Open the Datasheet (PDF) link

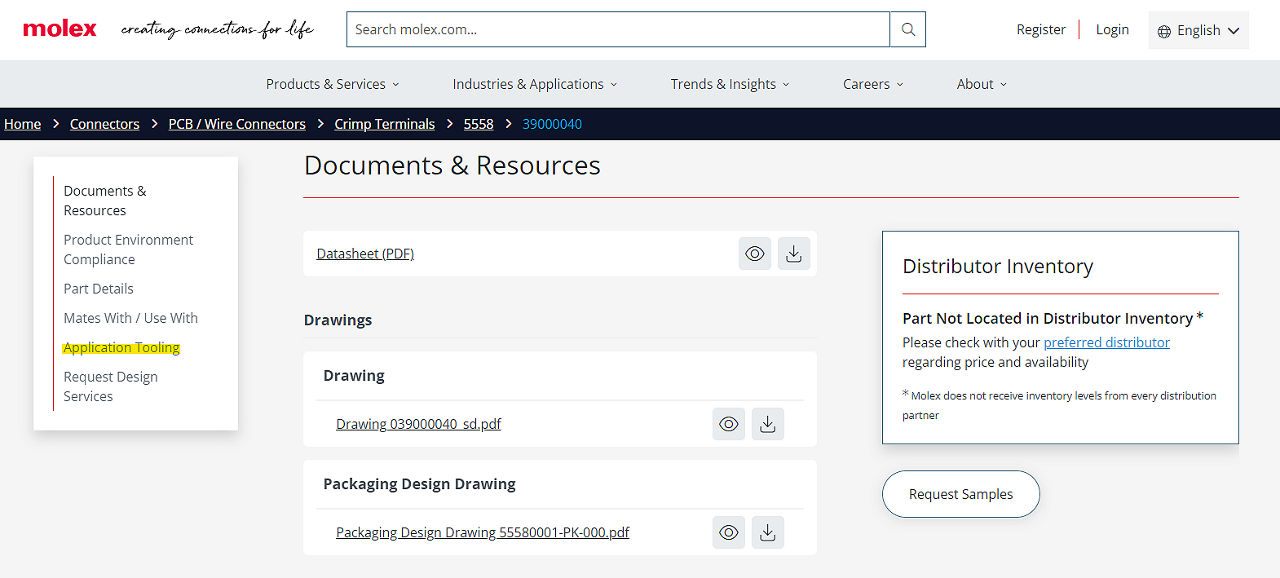pyautogui.click(x=365, y=254)
